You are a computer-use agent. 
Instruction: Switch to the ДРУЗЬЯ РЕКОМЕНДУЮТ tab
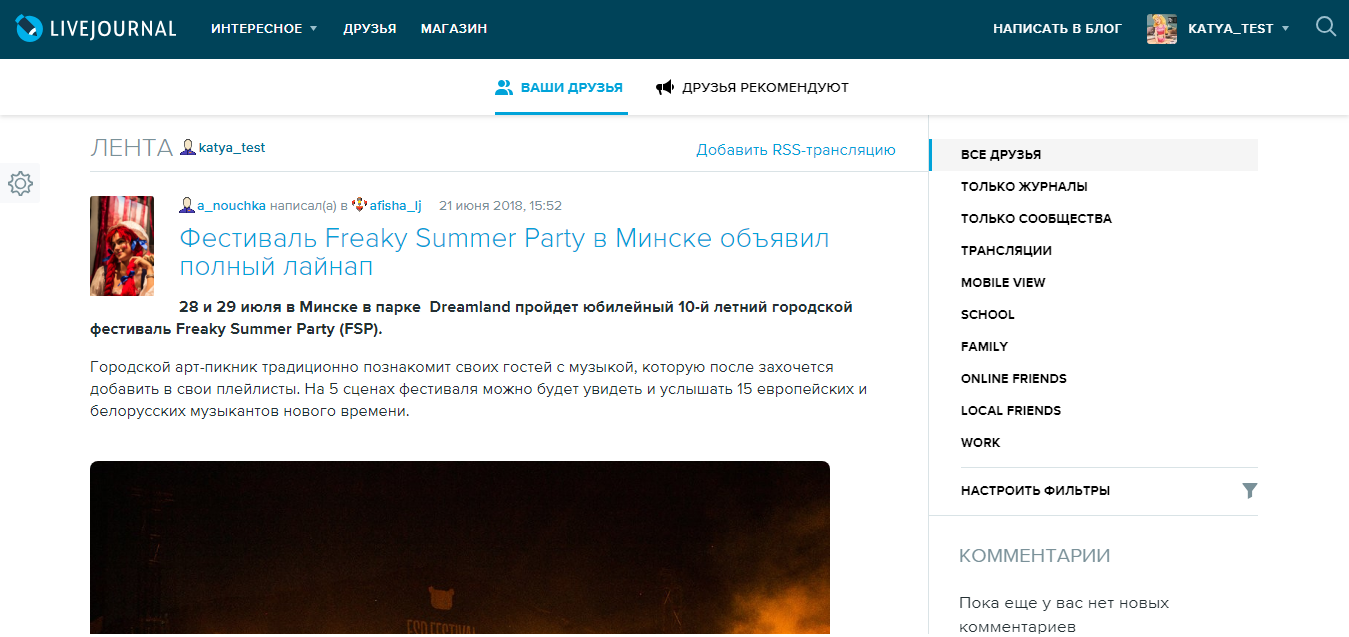click(x=765, y=87)
